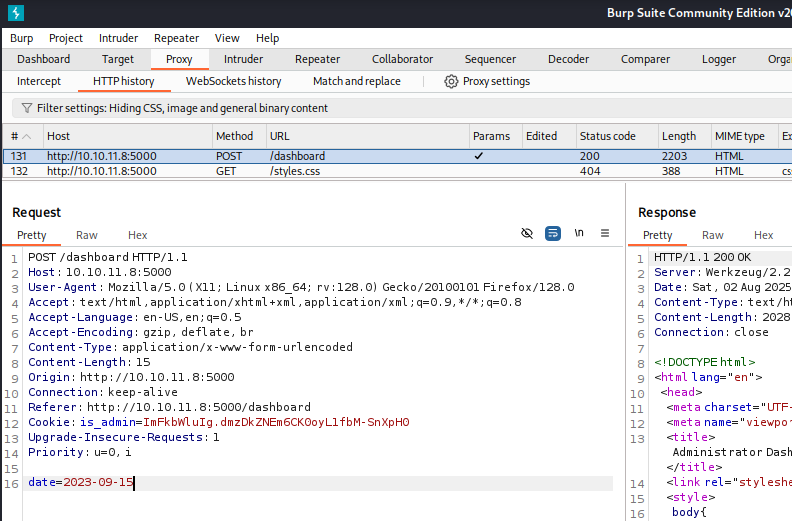The width and height of the screenshot is (792, 521).
Task: Select the Raw view in Request panel
Action: (87, 235)
